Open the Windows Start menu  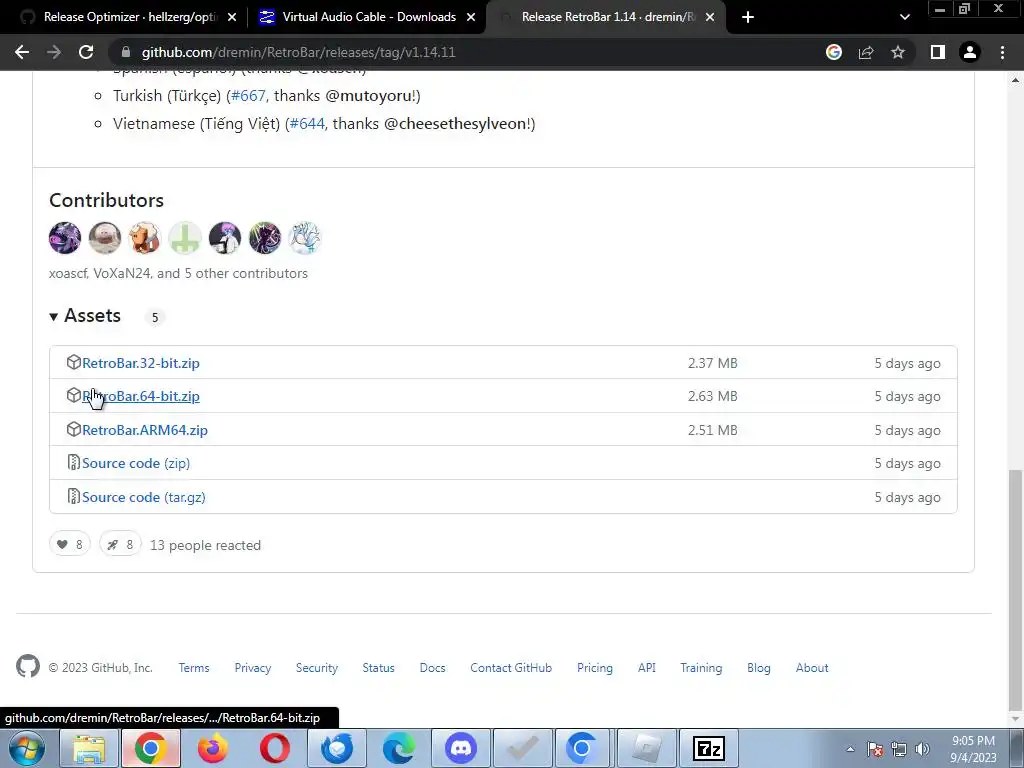click(27, 748)
